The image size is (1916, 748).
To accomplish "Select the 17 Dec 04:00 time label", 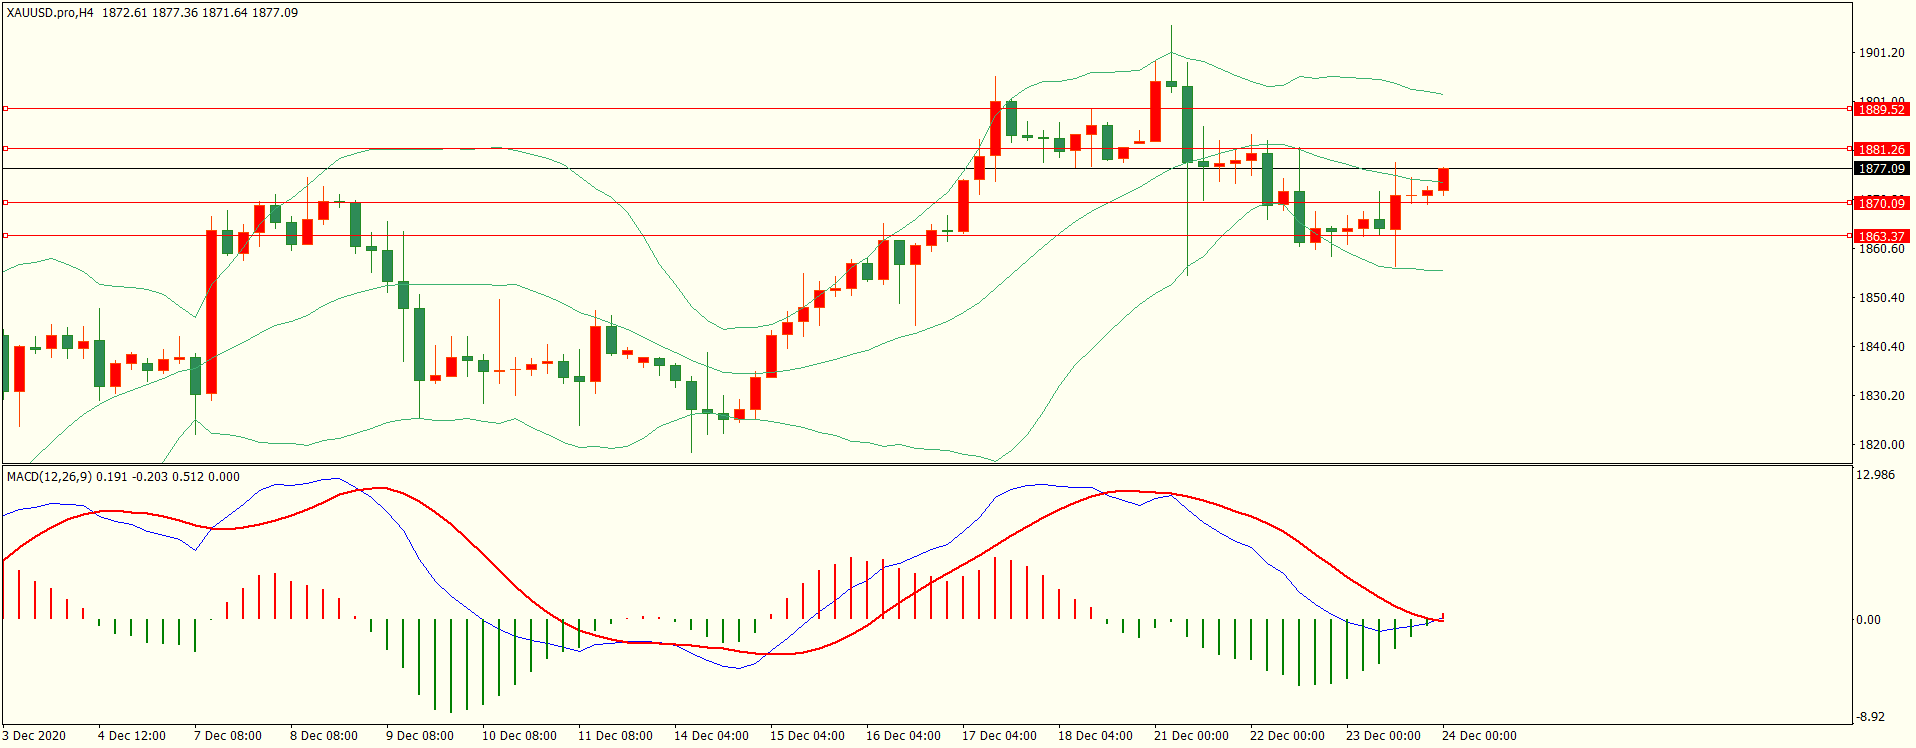I will tap(998, 736).
